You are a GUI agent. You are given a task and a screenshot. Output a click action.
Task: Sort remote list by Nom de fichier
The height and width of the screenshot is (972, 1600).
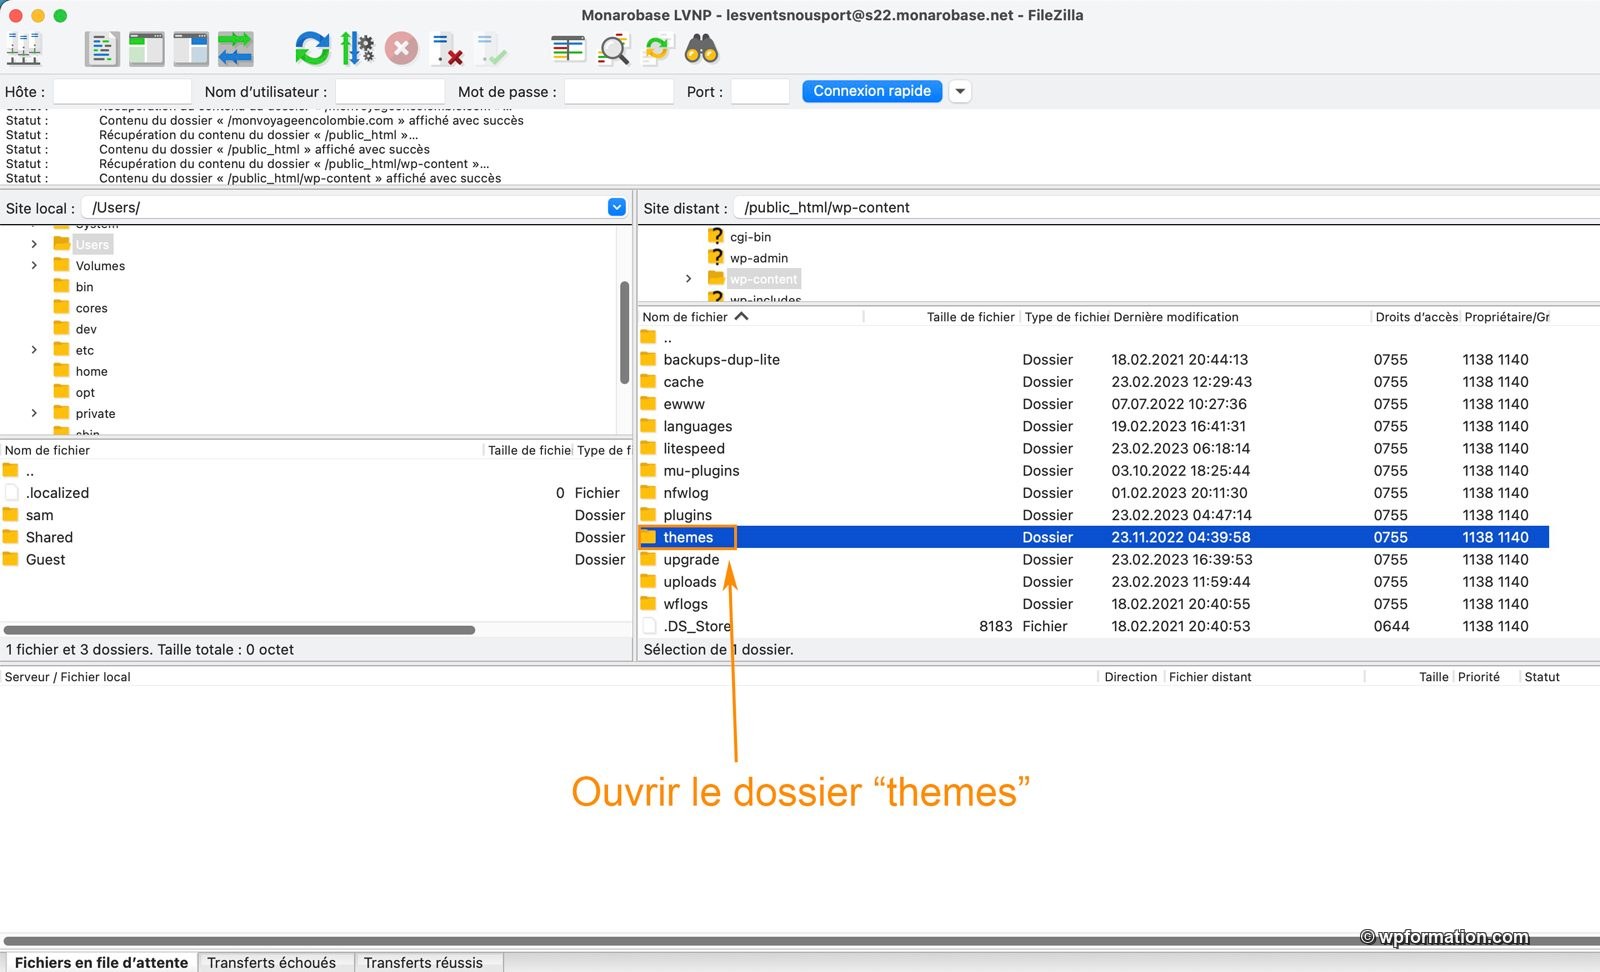751,317
